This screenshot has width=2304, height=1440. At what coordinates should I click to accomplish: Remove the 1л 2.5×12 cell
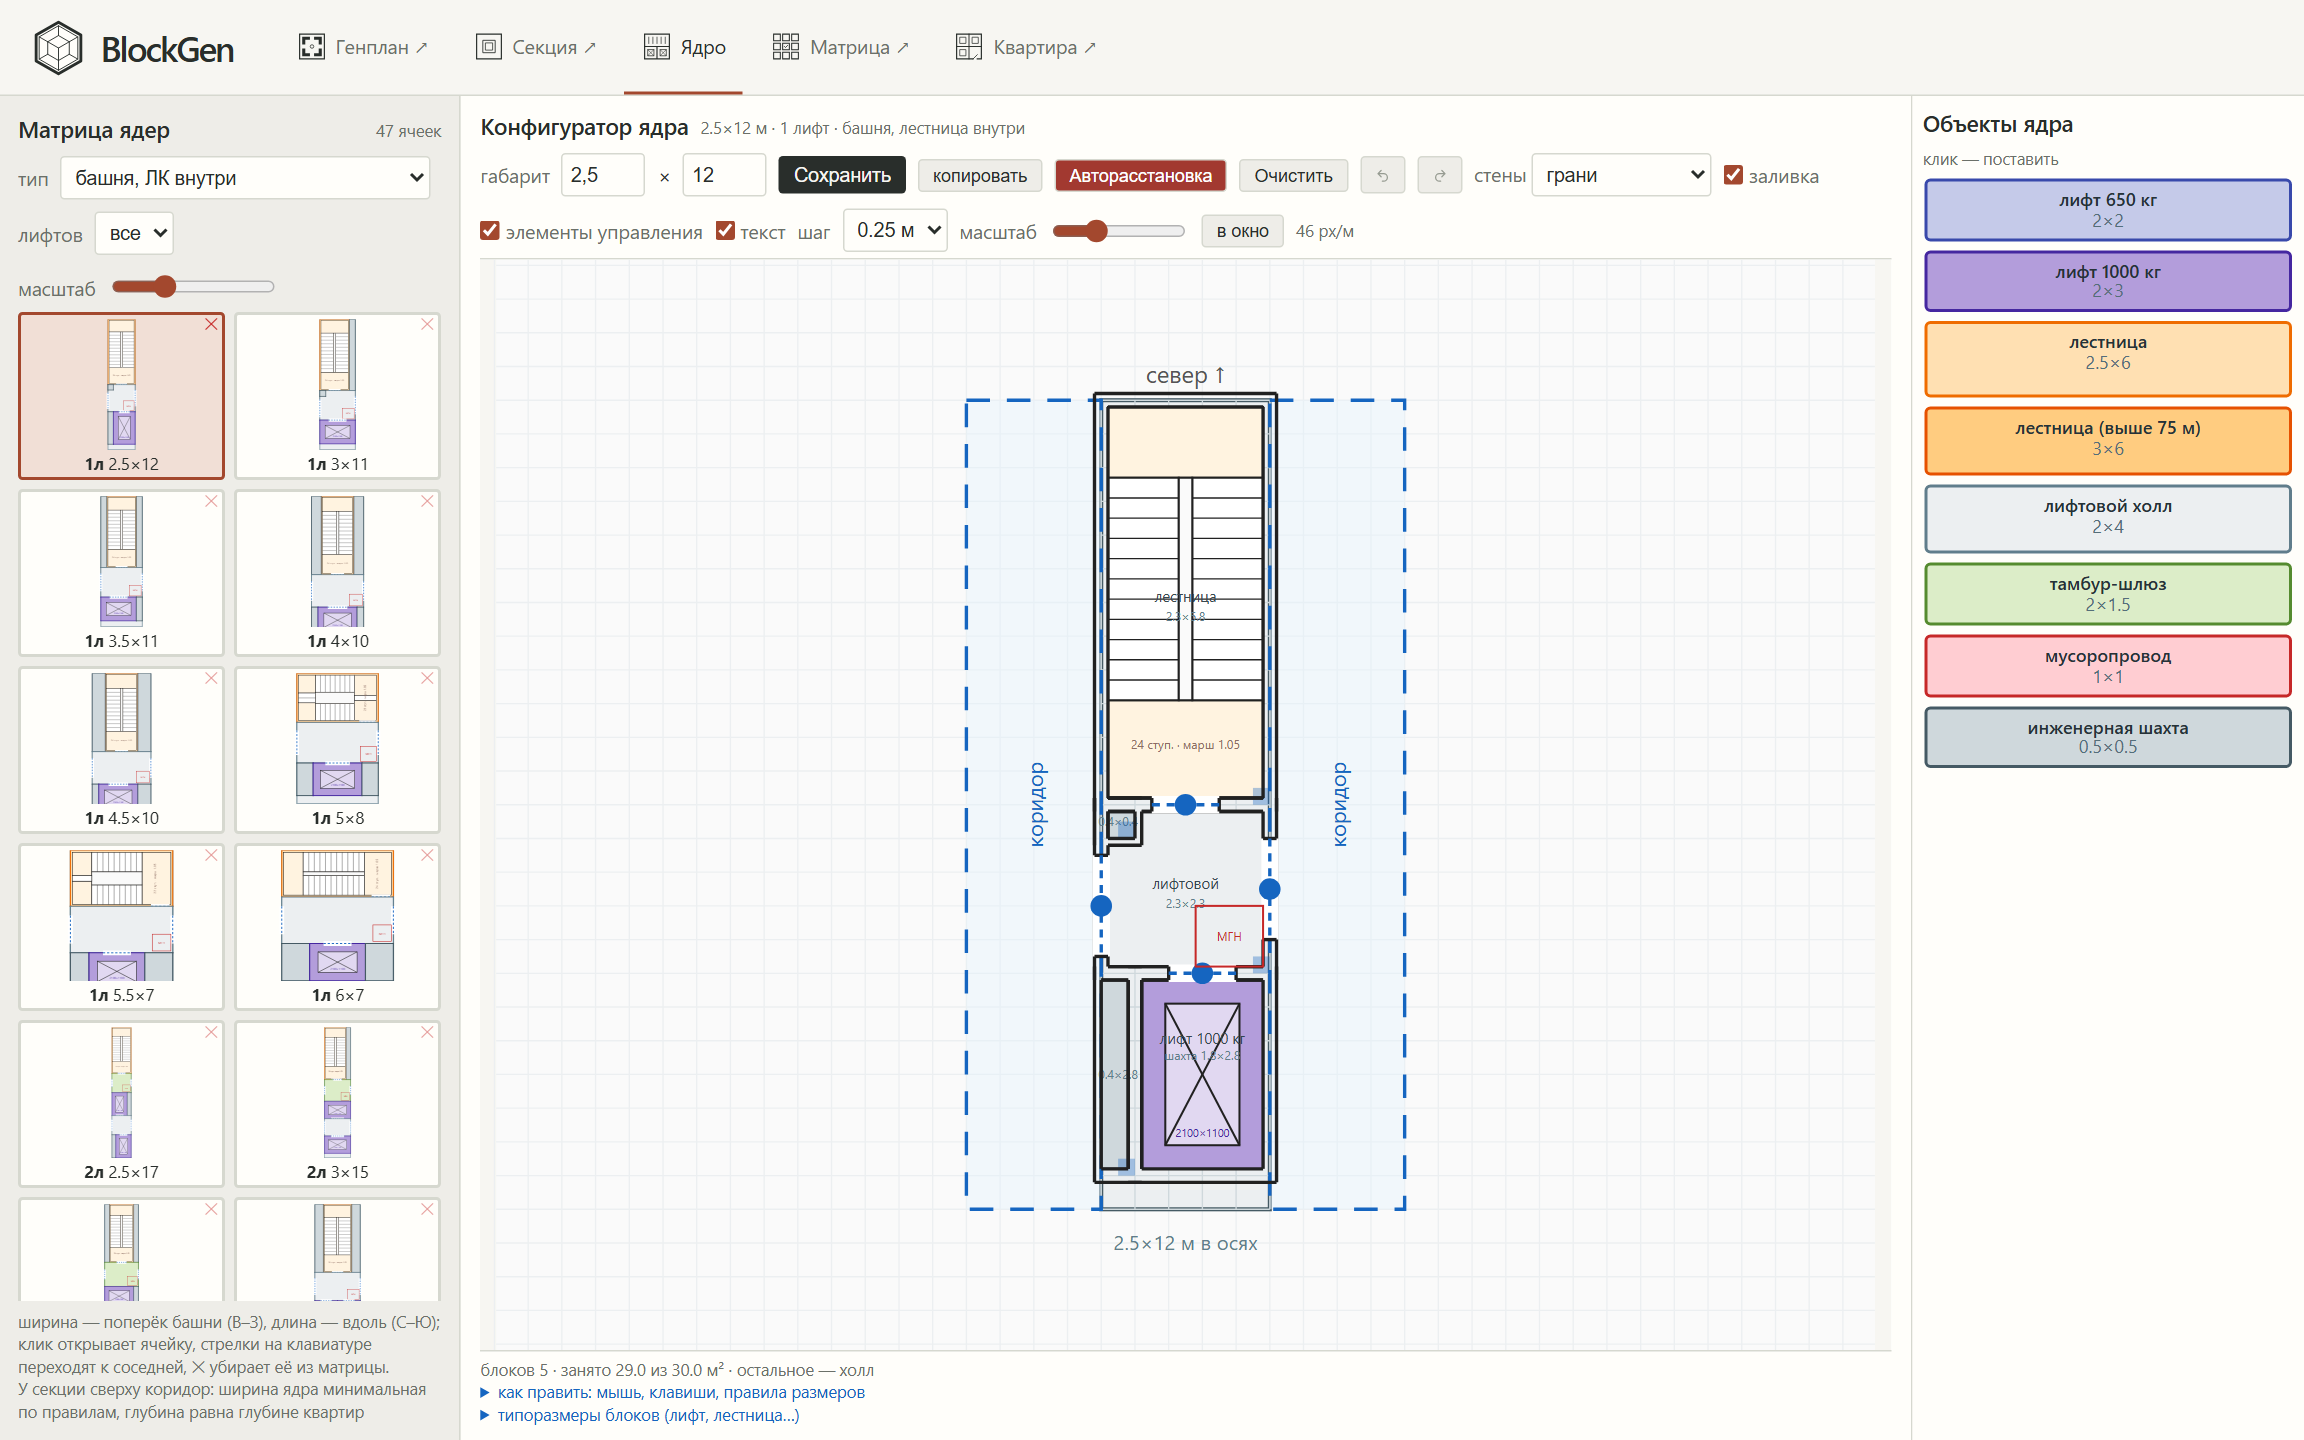click(x=211, y=325)
